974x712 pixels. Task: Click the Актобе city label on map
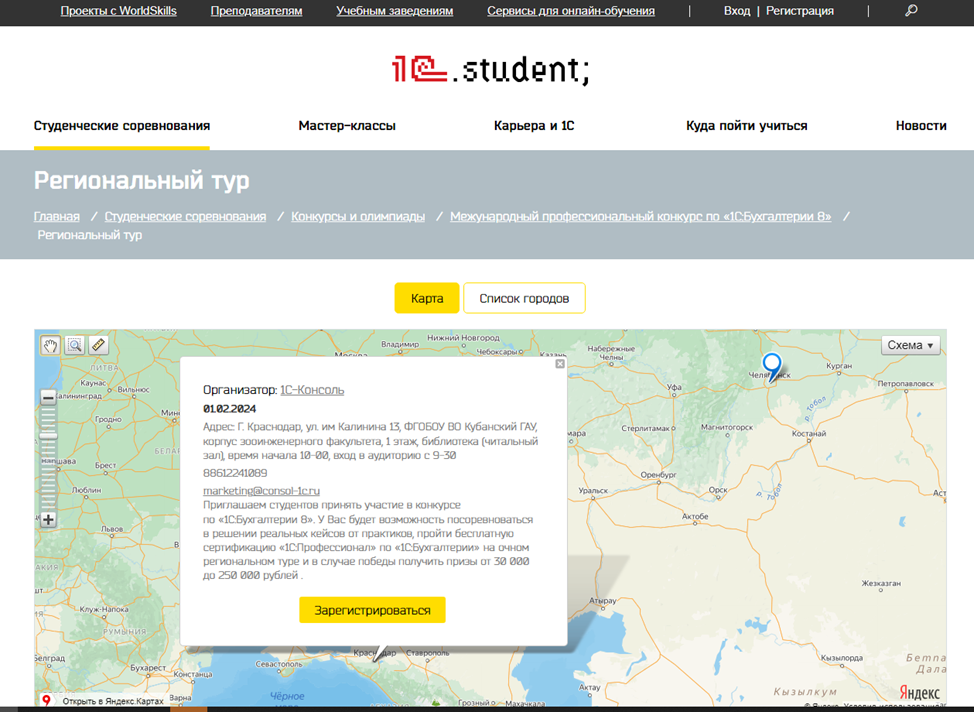(694, 516)
